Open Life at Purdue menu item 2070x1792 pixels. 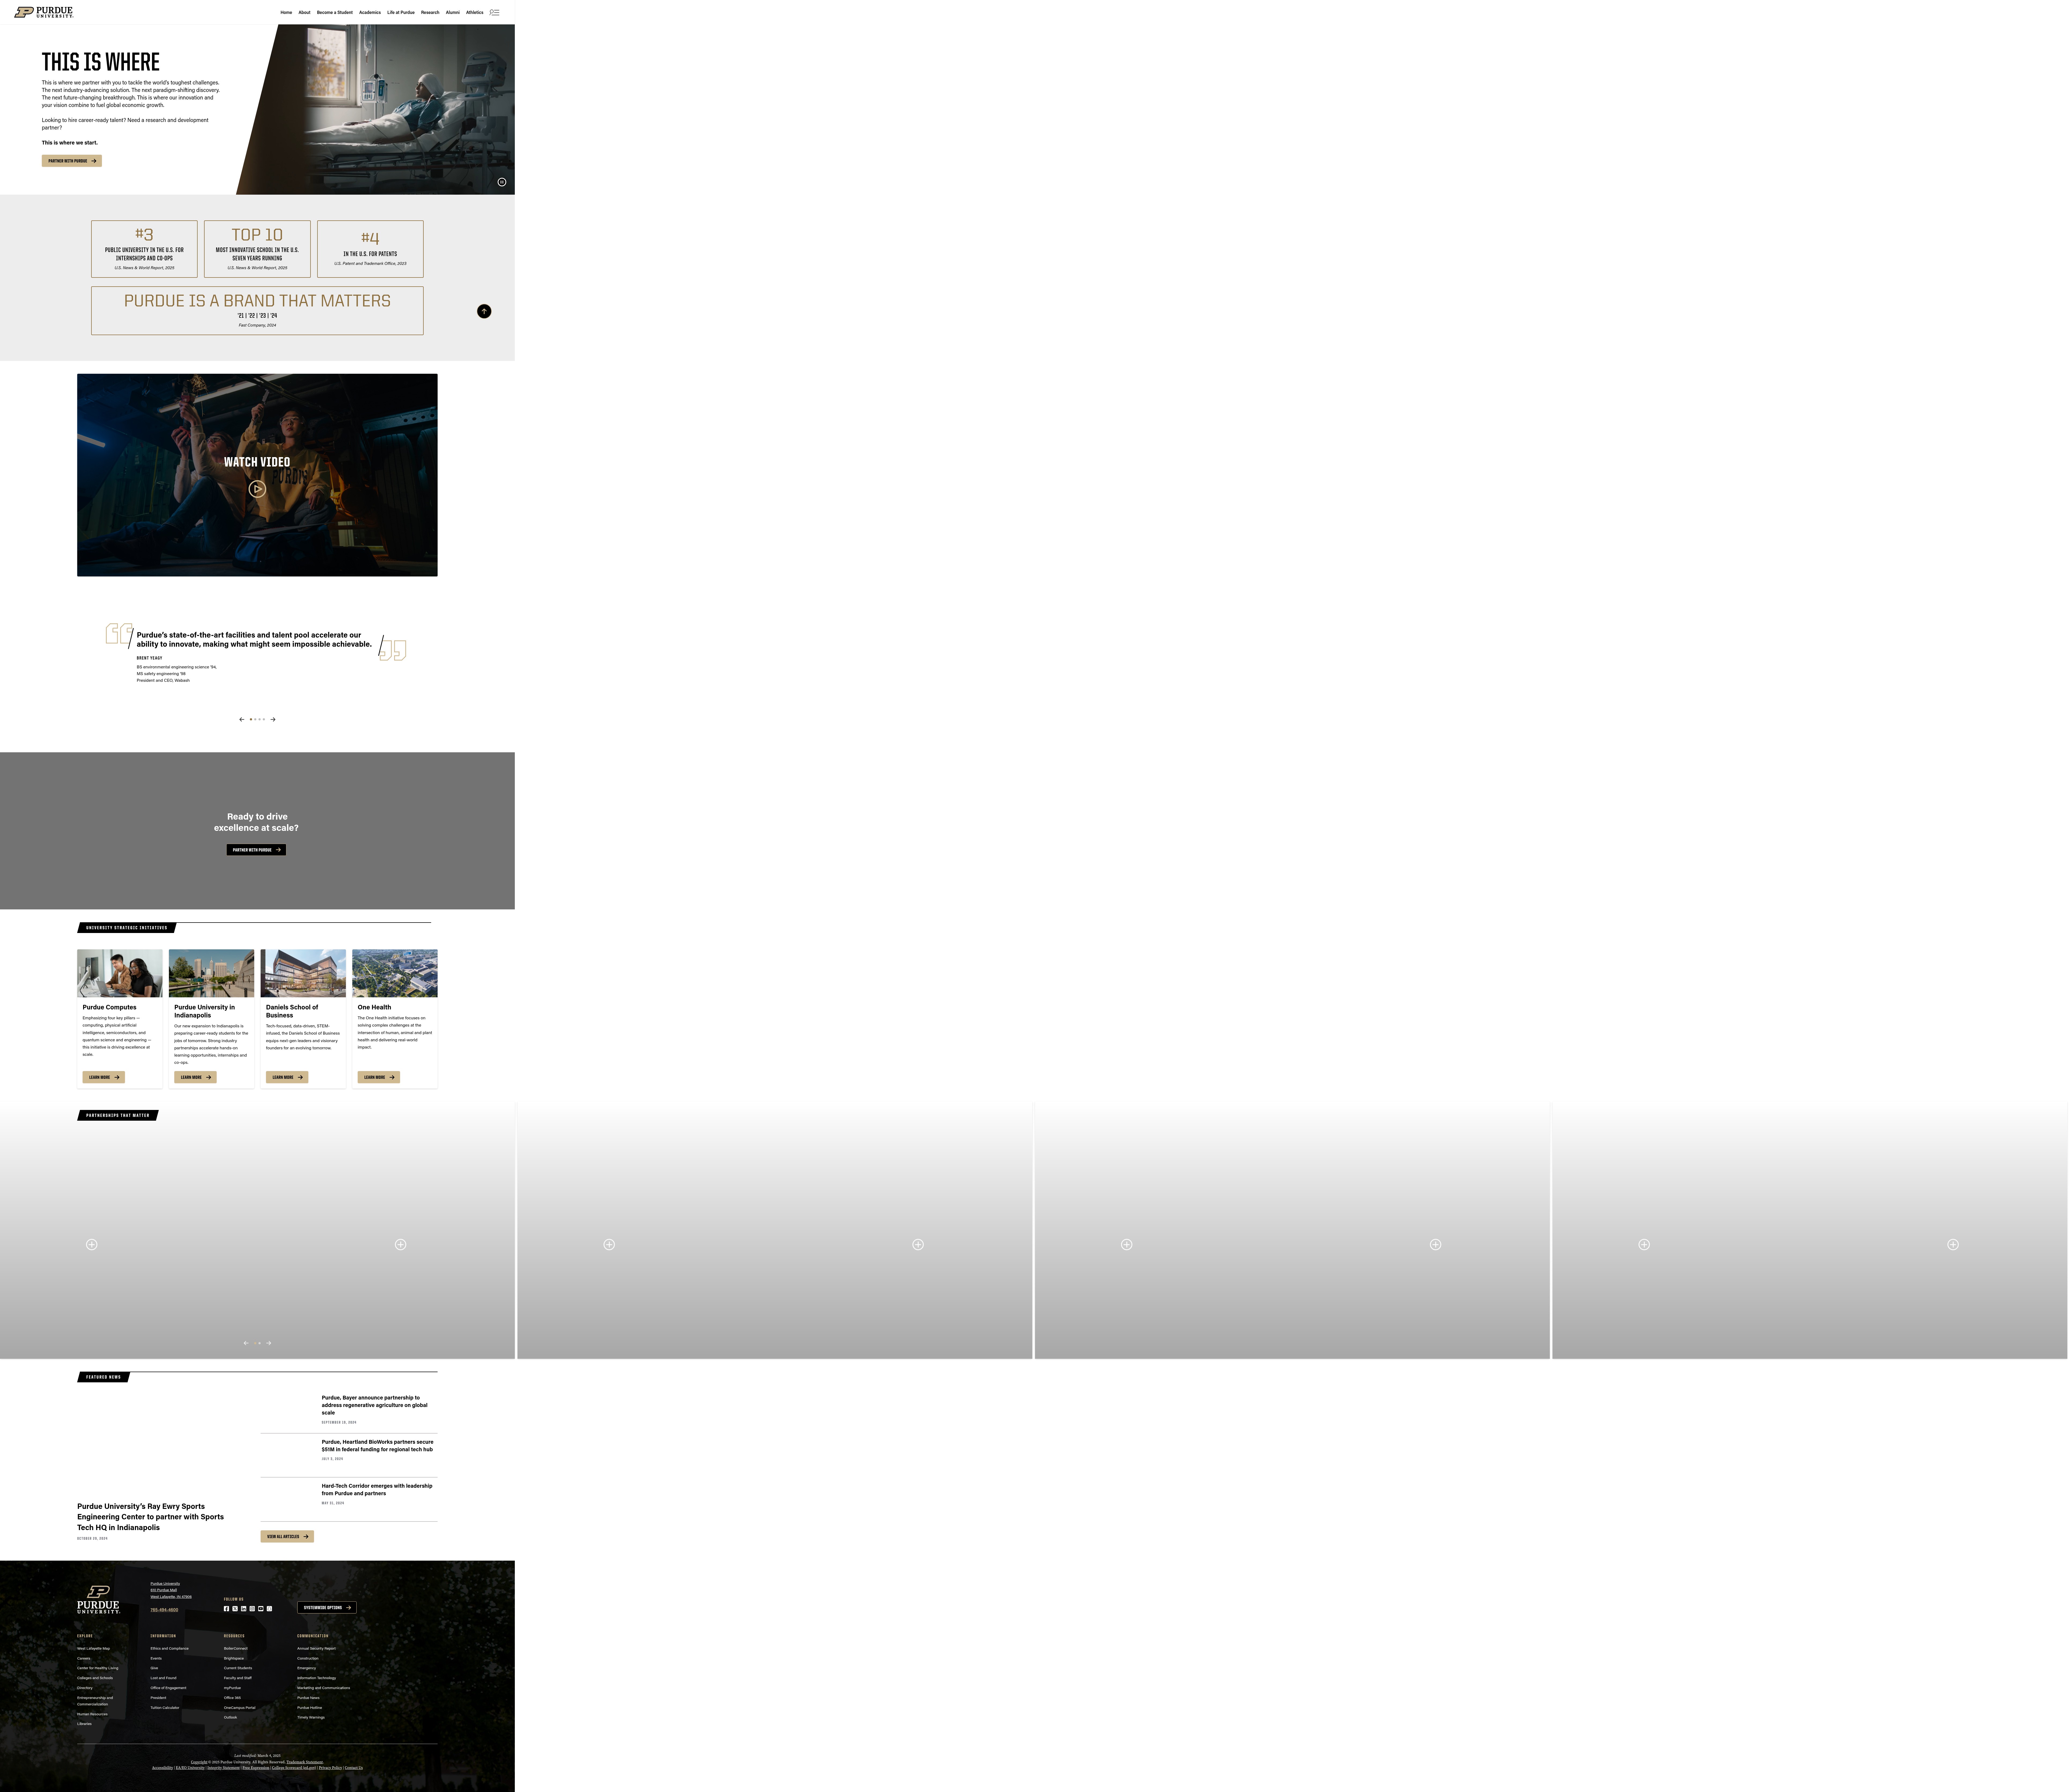click(x=401, y=12)
